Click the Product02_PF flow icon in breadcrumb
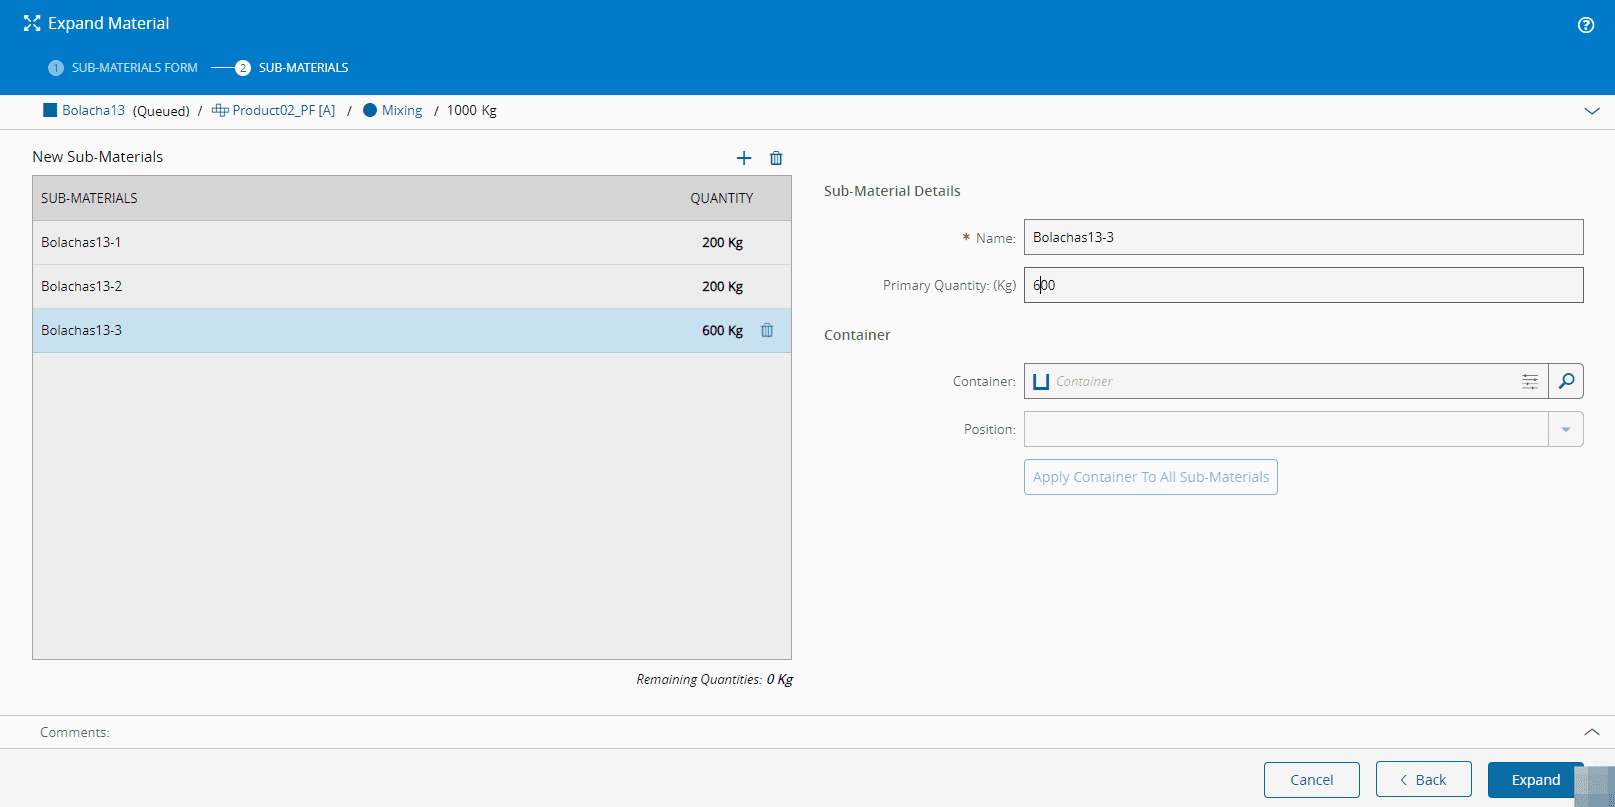Viewport: 1615px width, 807px height. 220,110
